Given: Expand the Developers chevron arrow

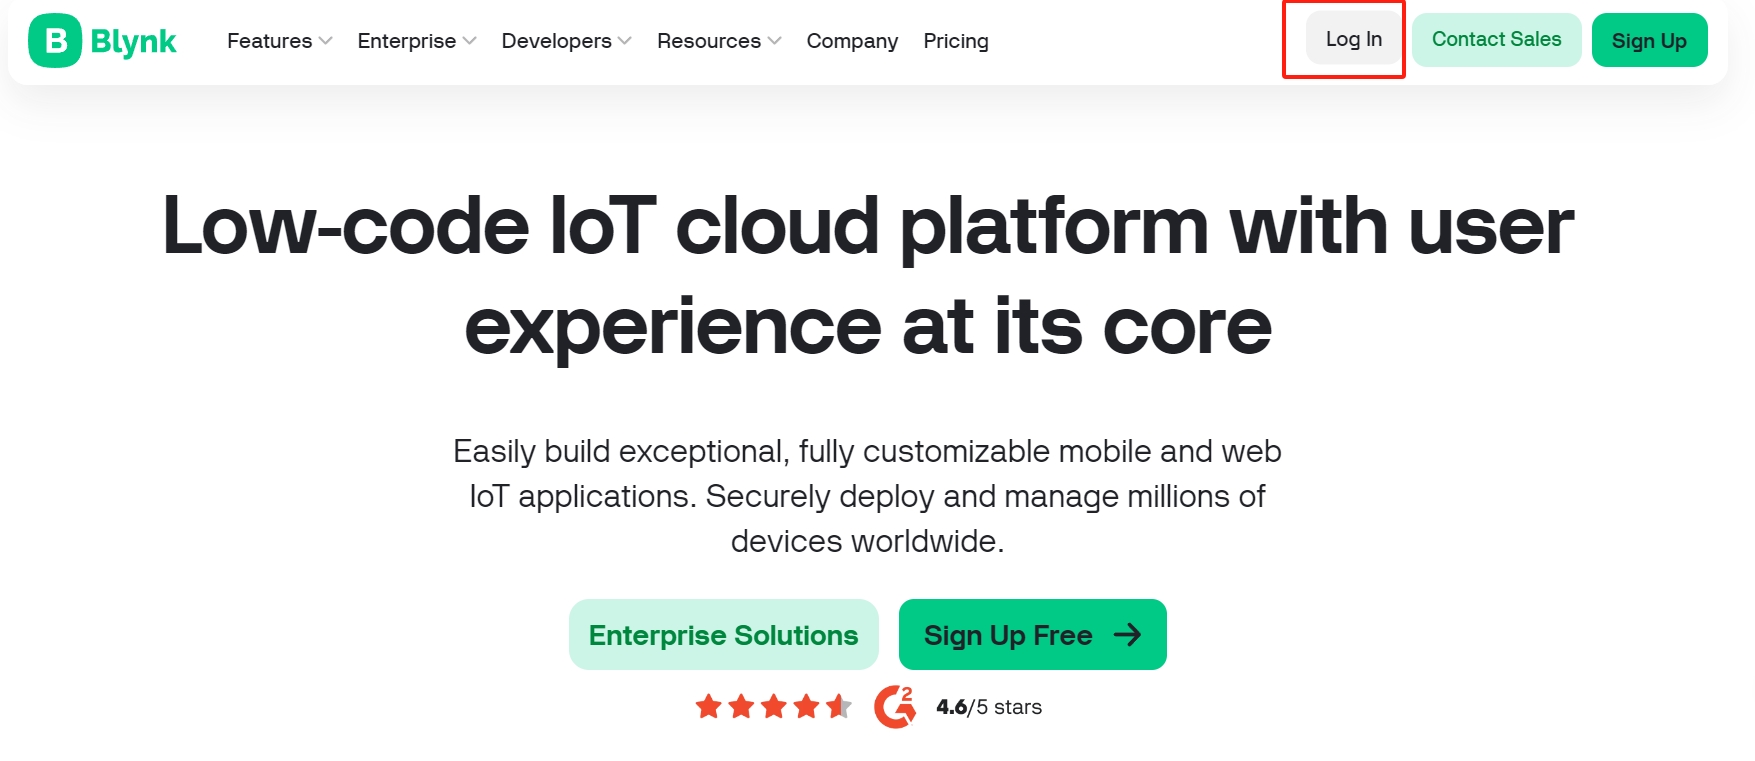Looking at the screenshot, I should [x=625, y=41].
